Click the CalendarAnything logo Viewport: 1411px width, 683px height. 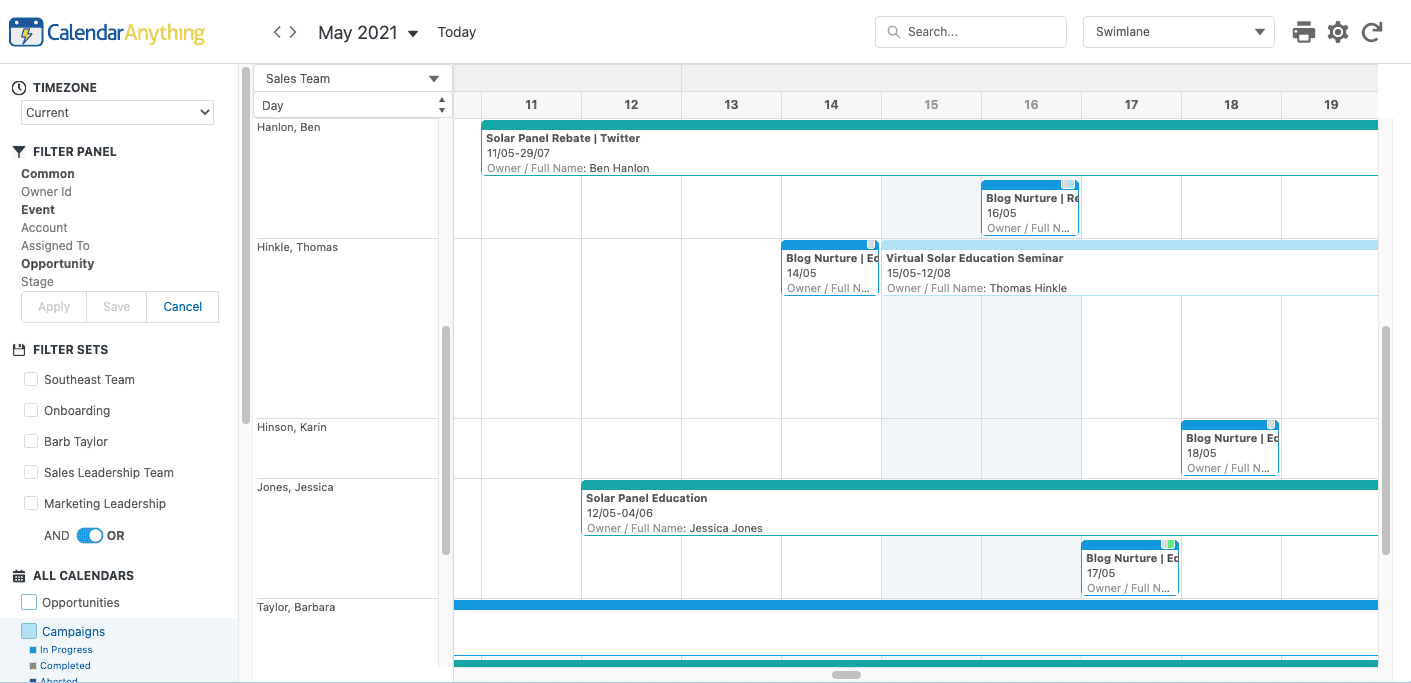107,33
